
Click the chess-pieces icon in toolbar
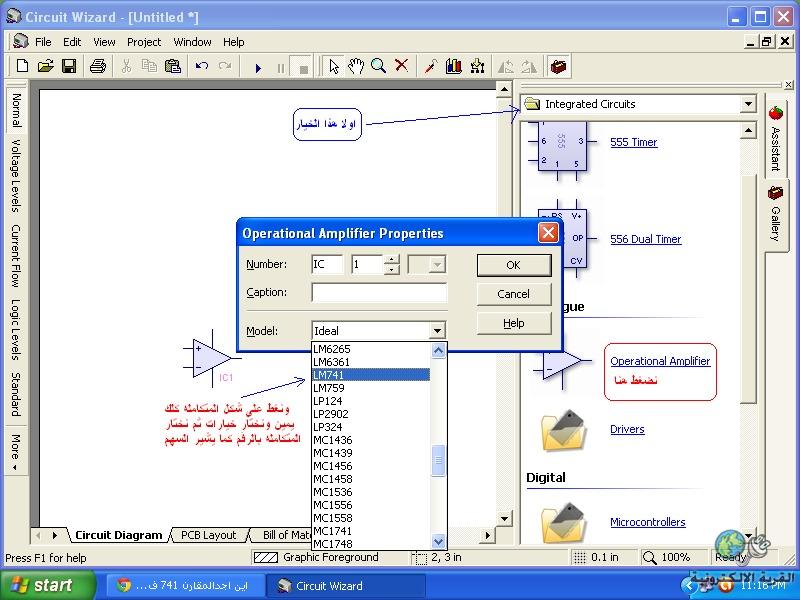(478, 66)
